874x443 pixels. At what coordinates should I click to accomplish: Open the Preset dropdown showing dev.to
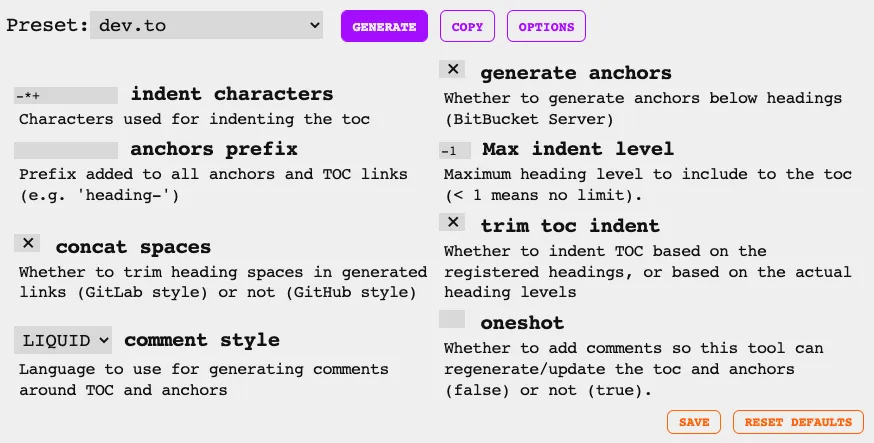[206, 26]
